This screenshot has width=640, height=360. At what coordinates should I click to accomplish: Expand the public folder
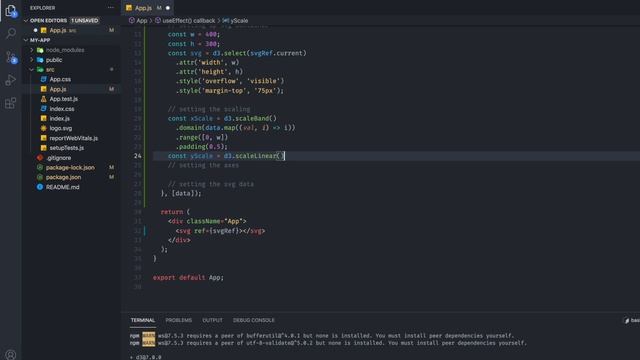[32, 60]
